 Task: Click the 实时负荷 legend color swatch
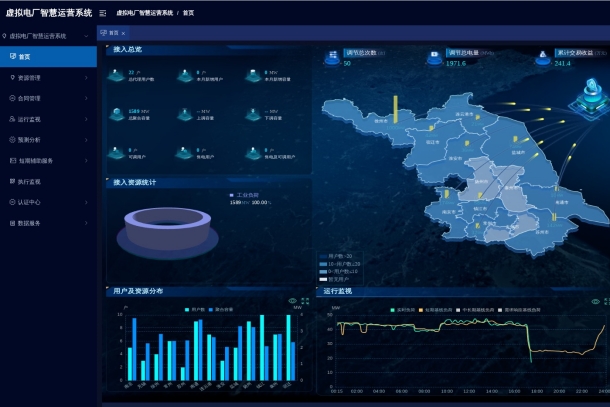393,311
